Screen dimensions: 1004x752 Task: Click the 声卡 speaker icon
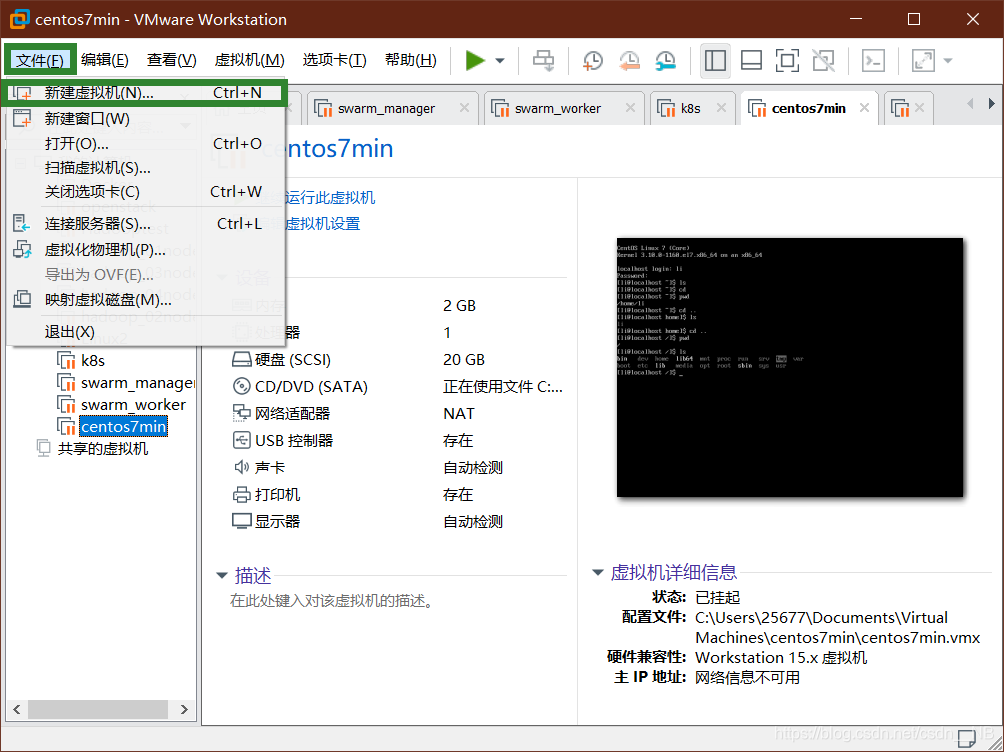[241, 467]
